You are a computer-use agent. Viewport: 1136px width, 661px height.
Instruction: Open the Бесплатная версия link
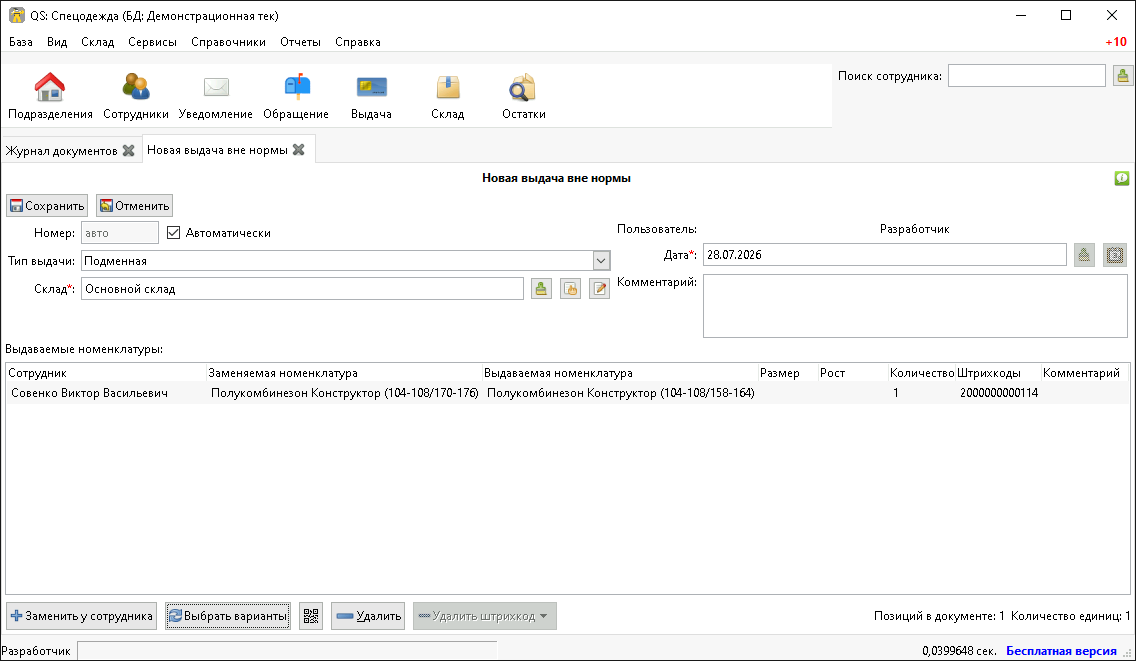(x=1061, y=651)
